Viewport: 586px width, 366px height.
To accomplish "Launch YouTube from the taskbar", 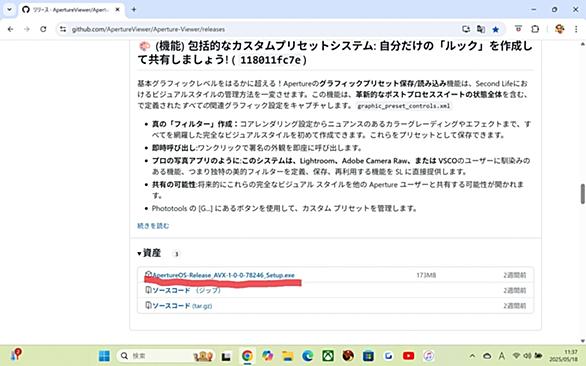I will [408, 356].
